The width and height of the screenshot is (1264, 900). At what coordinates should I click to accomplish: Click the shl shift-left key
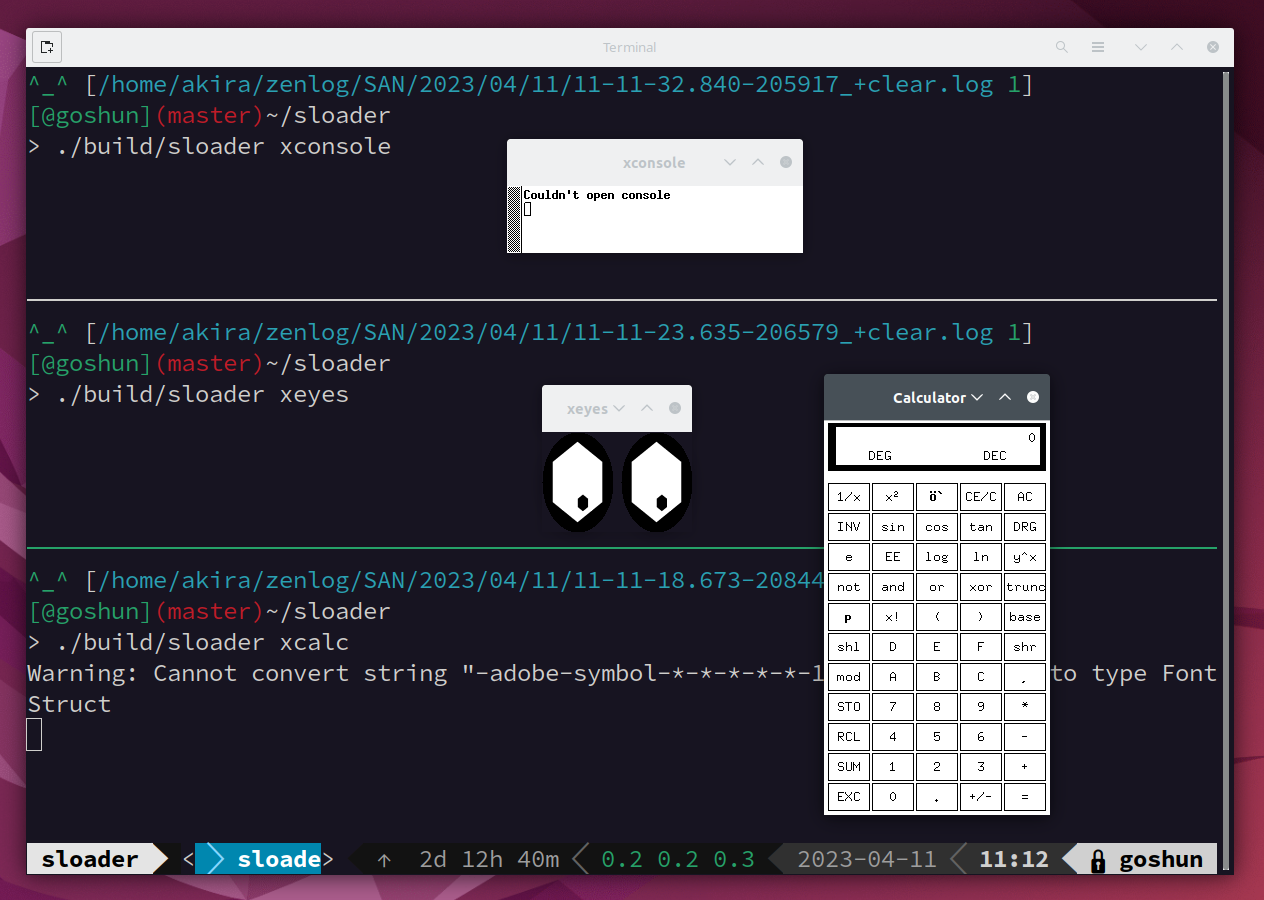pos(849,647)
